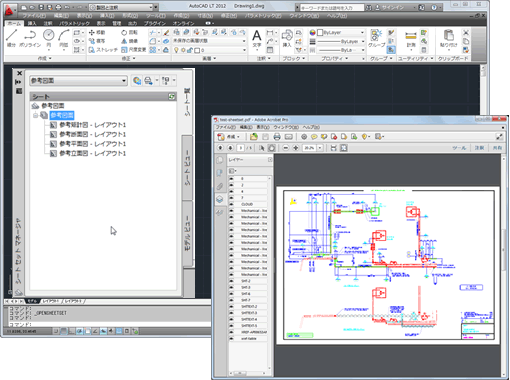Open the layer state dropdown in Layers panel
This screenshot has width=510, height=380.
coord(209,41)
